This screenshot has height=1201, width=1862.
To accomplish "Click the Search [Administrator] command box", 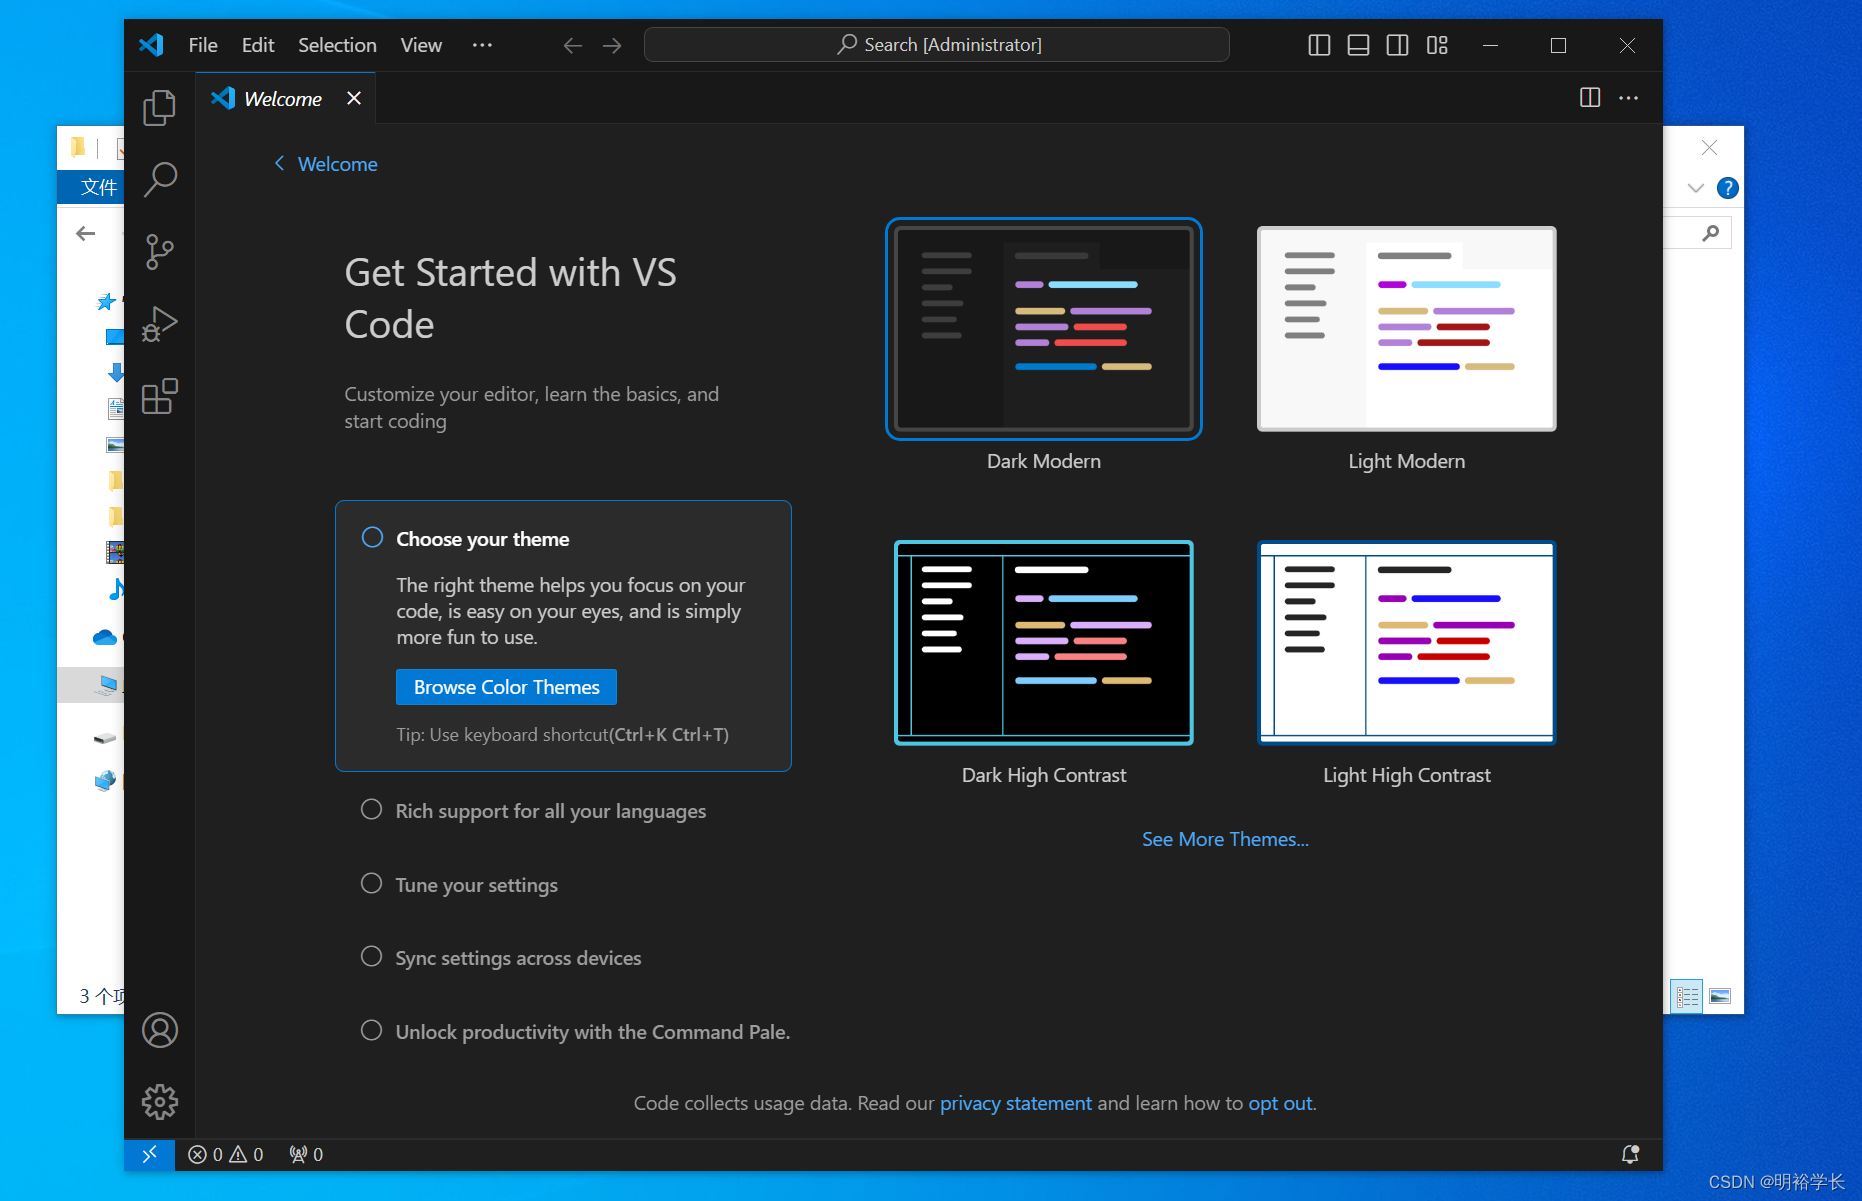I will coord(937,45).
